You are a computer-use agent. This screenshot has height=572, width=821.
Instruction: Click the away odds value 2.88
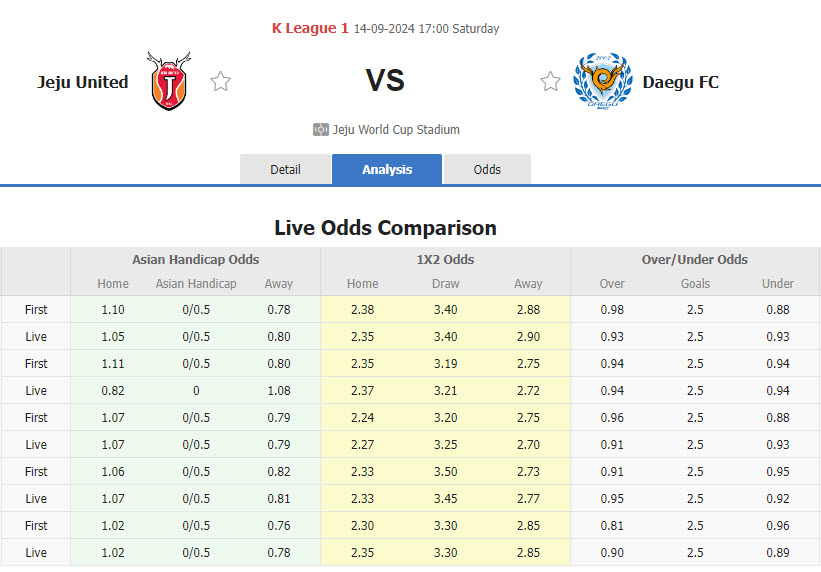528,309
